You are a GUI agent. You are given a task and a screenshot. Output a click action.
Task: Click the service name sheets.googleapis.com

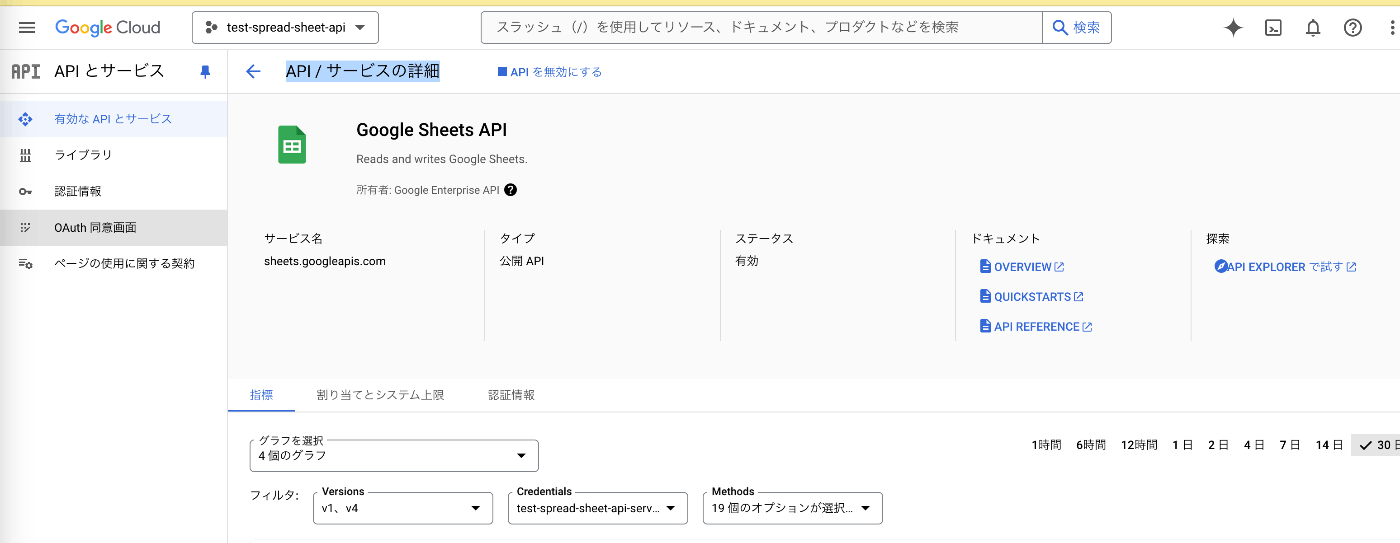pyautogui.click(x=325, y=261)
